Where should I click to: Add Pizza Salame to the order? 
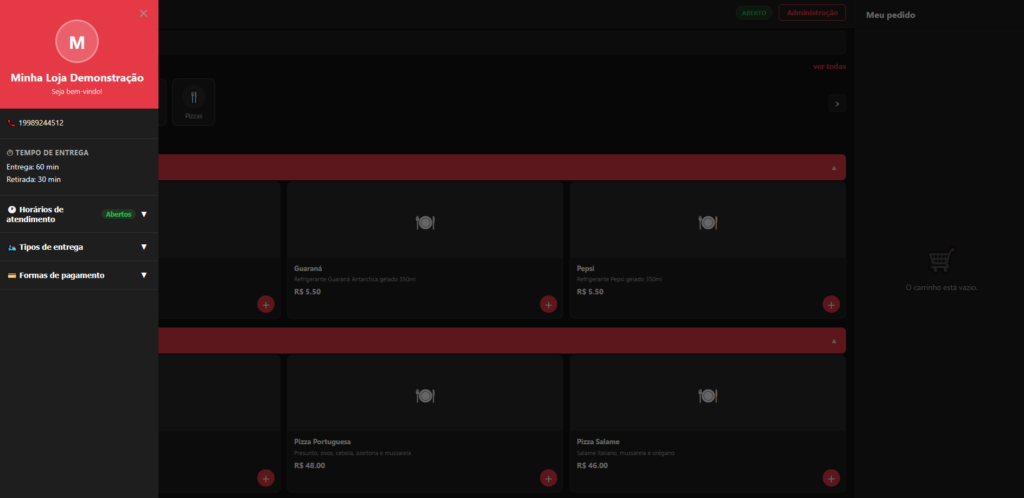point(831,478)
